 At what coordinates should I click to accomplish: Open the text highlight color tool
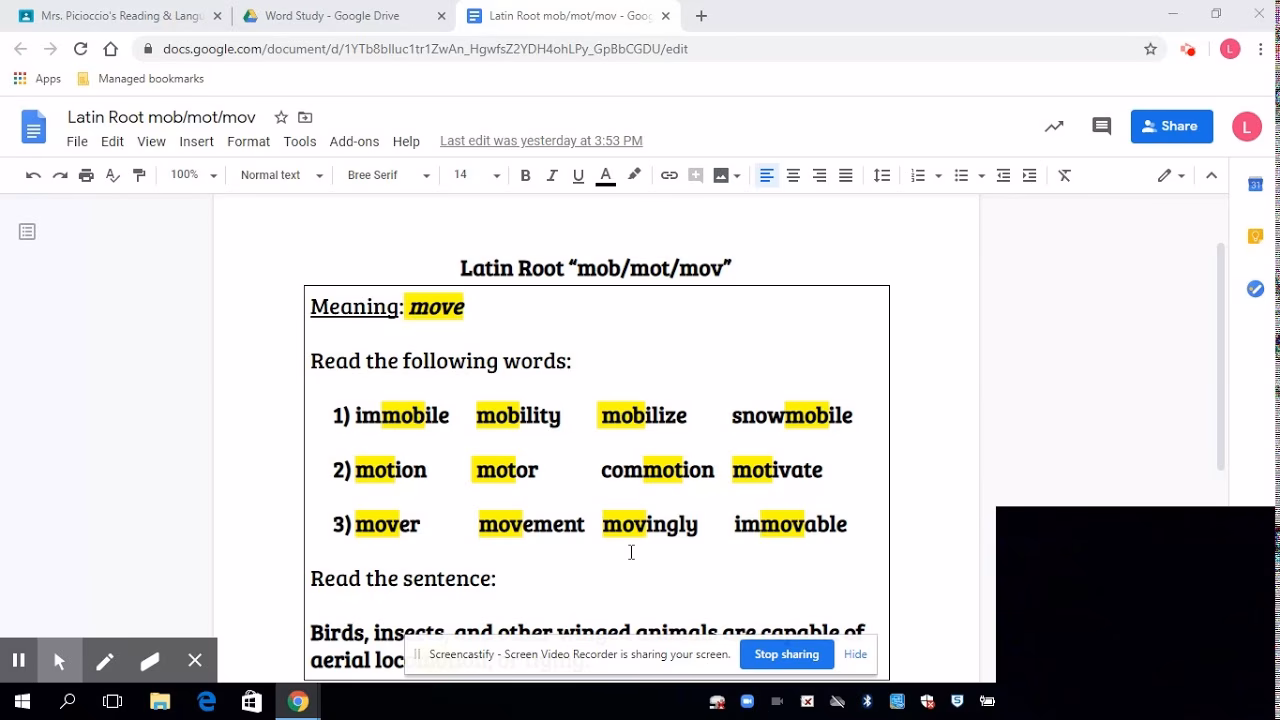(634, 175)
